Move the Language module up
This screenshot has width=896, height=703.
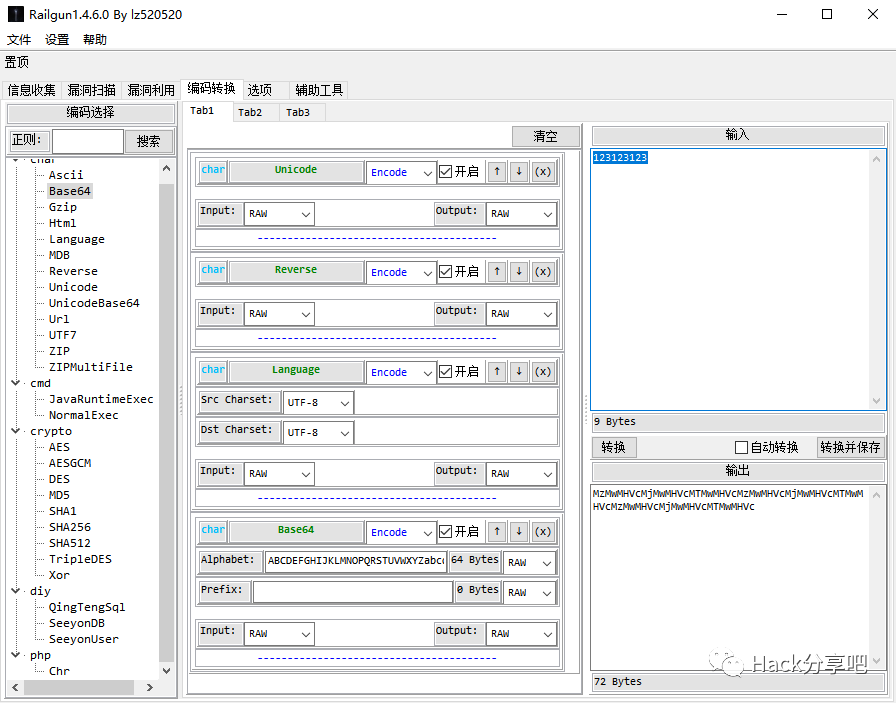[x=497, y=372]
